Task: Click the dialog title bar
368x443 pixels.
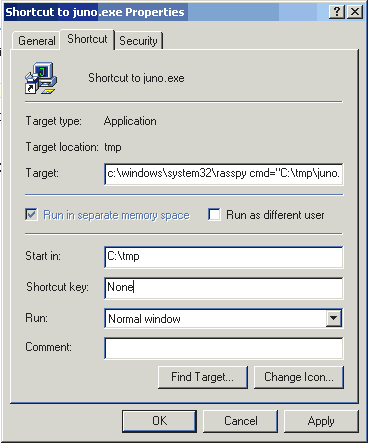Action: (167, 12)
